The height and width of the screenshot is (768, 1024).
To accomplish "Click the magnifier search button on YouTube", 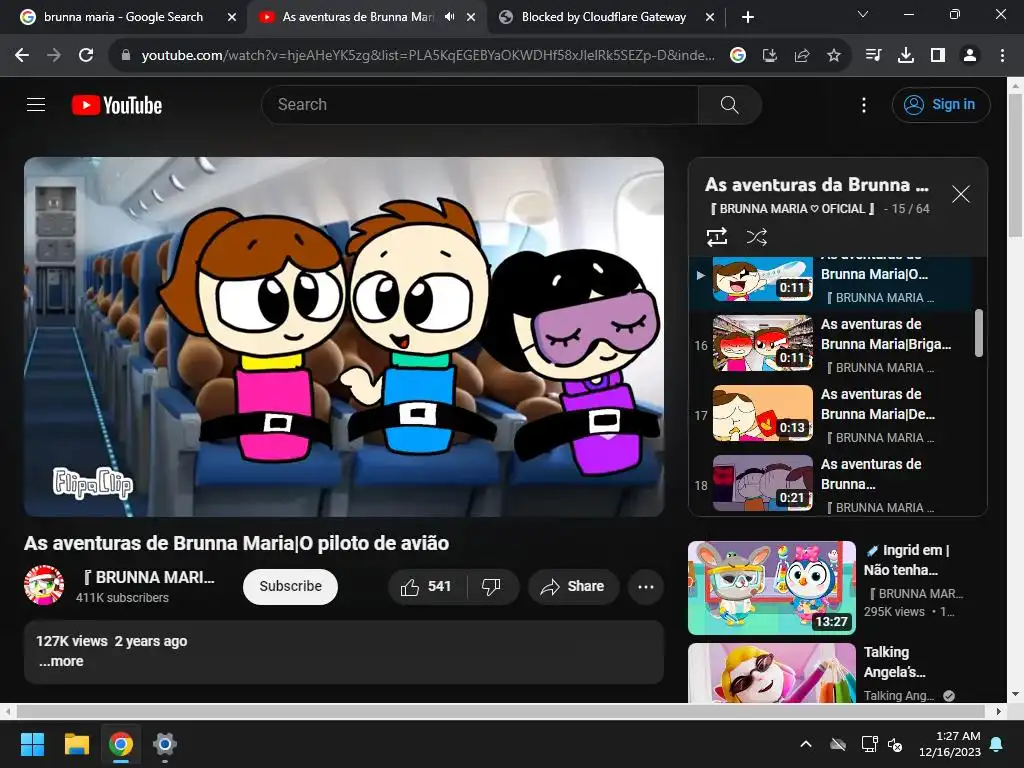I will pyautogui.click(x=729, y=104).
